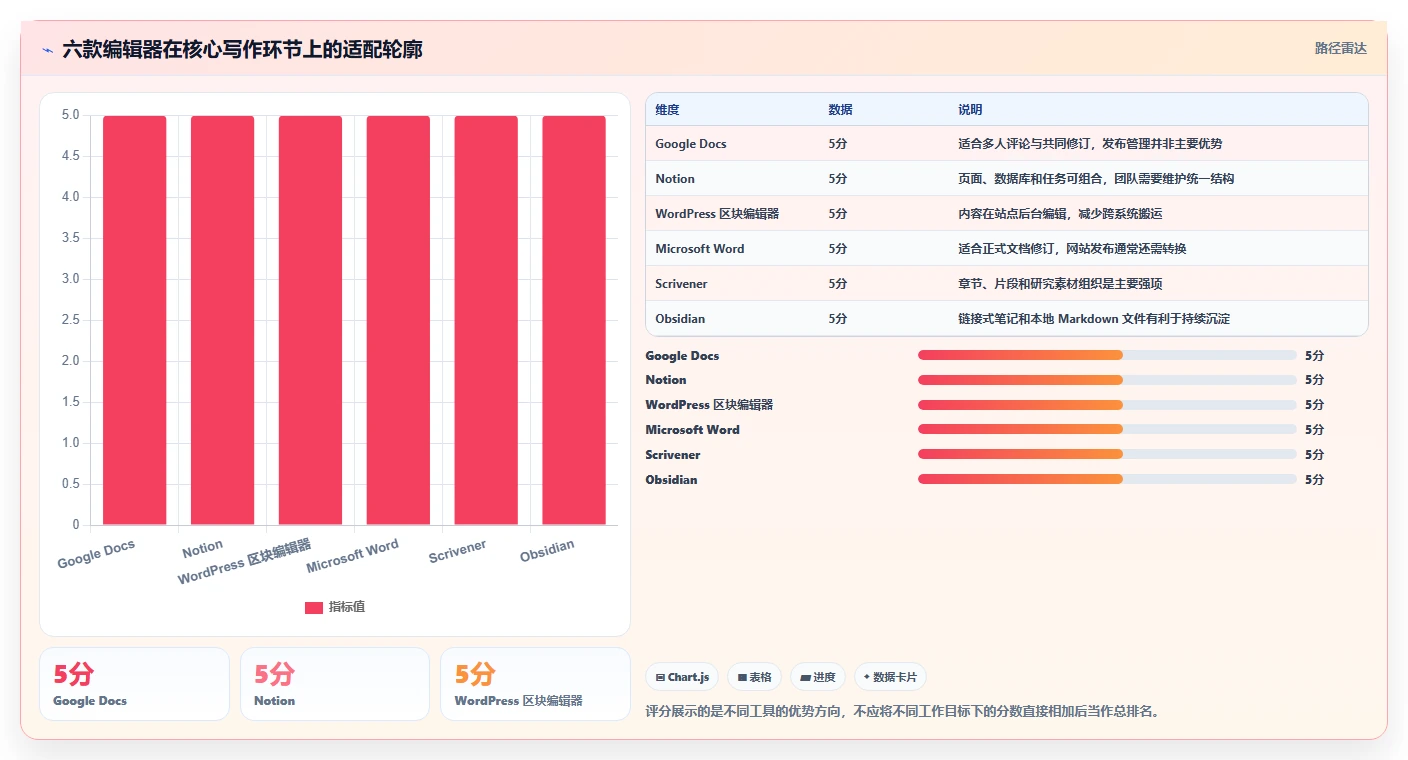Image resolution: width=1408 pixels, height=760 pixels.
Task: Open the Notion 5分 data card
Action: [x=335, y=684]
